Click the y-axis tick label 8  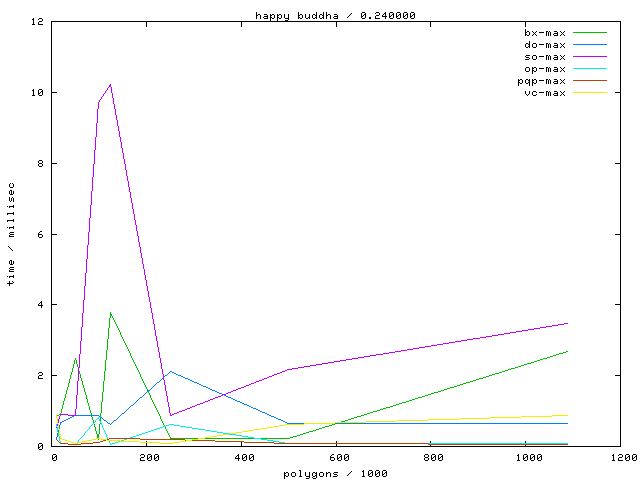coord(40,164)
